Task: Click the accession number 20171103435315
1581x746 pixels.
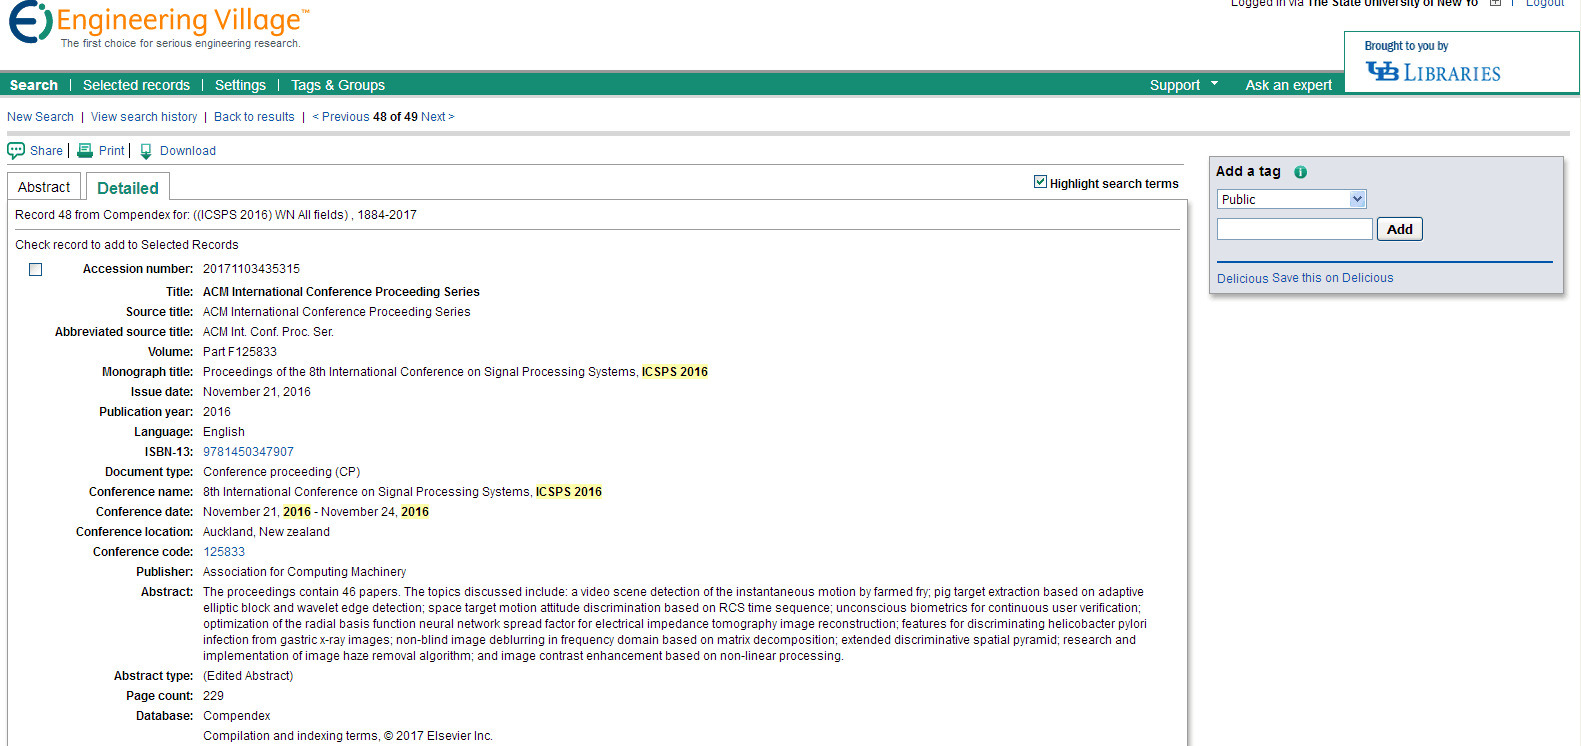Action: [x=251, y=269]
